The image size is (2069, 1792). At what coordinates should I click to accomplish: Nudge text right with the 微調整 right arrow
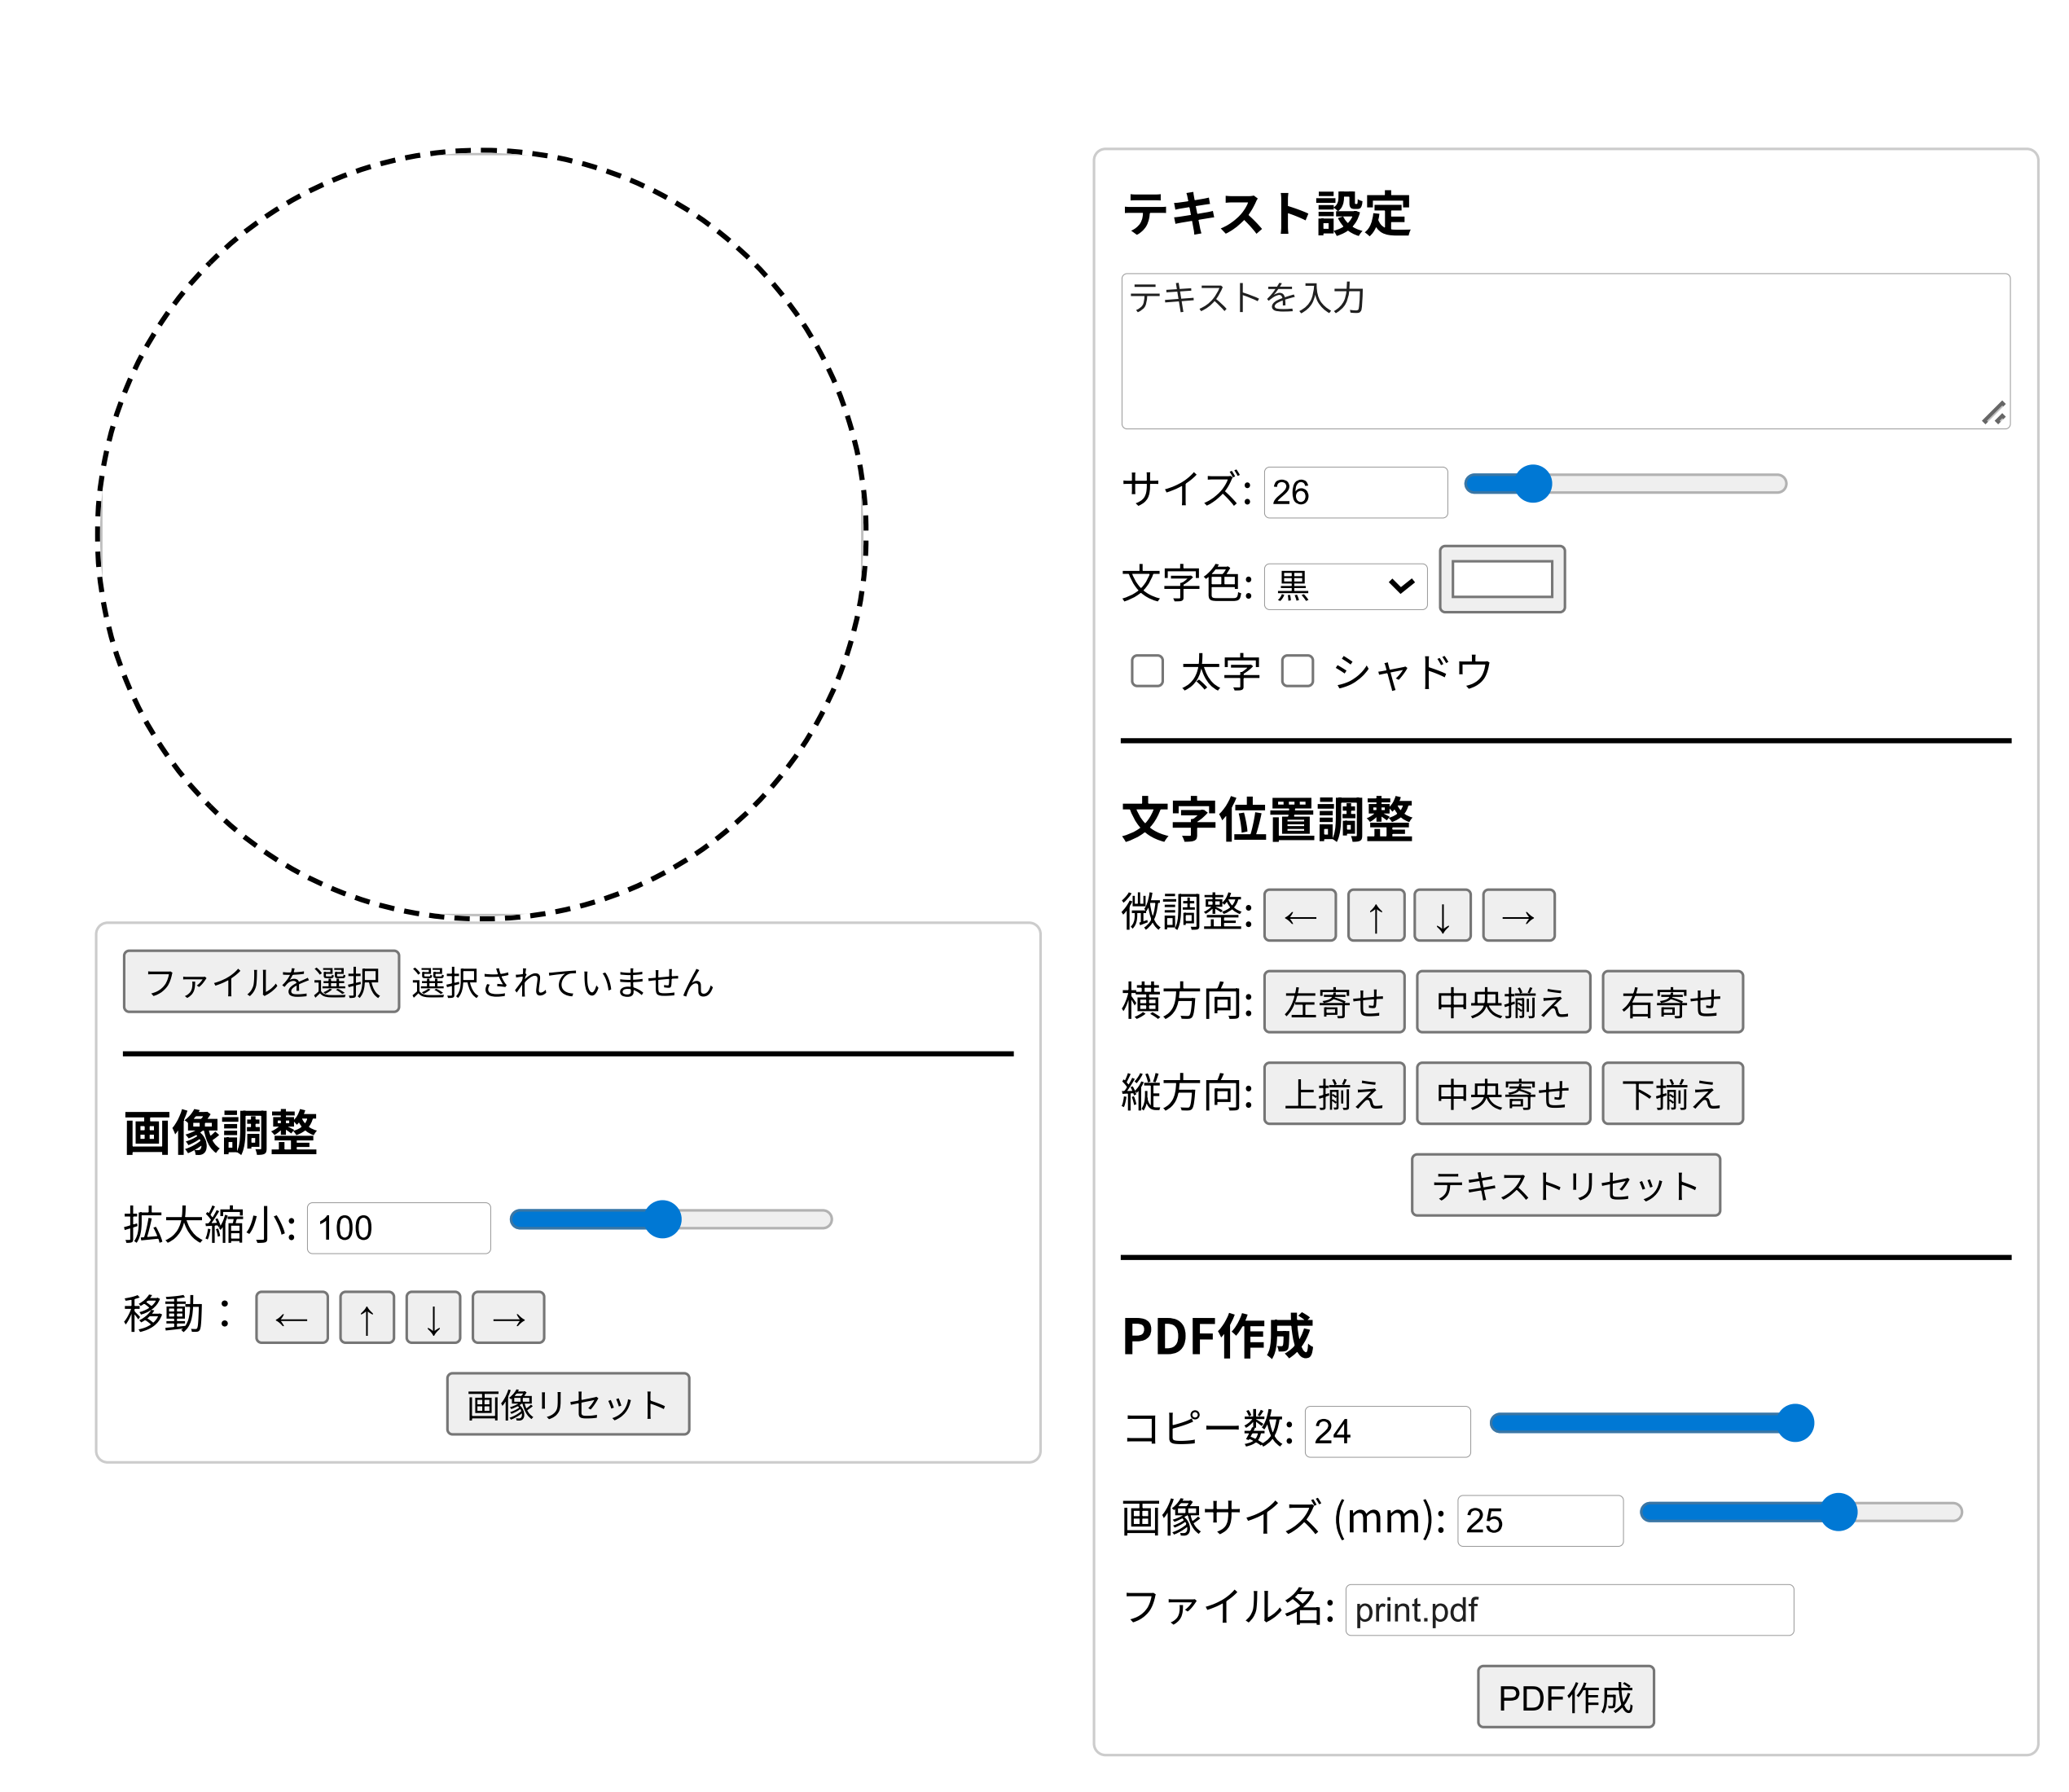1517,914
